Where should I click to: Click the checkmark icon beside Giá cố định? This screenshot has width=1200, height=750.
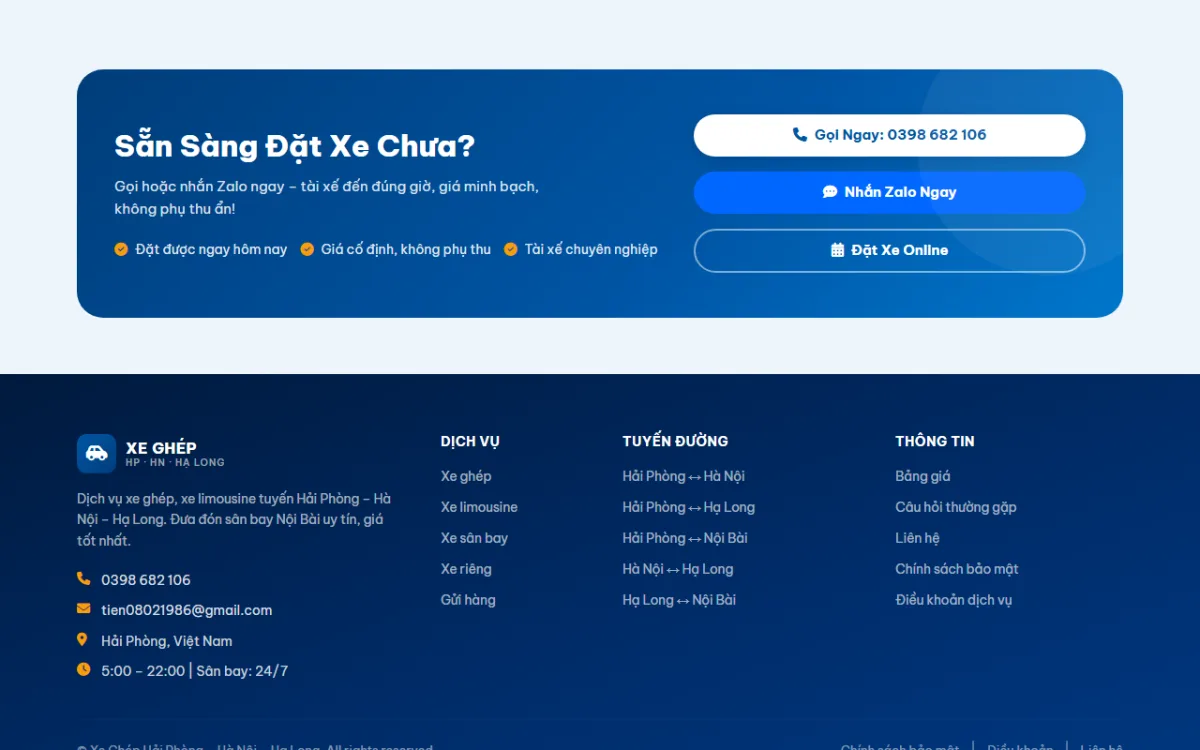coord(307,249)
